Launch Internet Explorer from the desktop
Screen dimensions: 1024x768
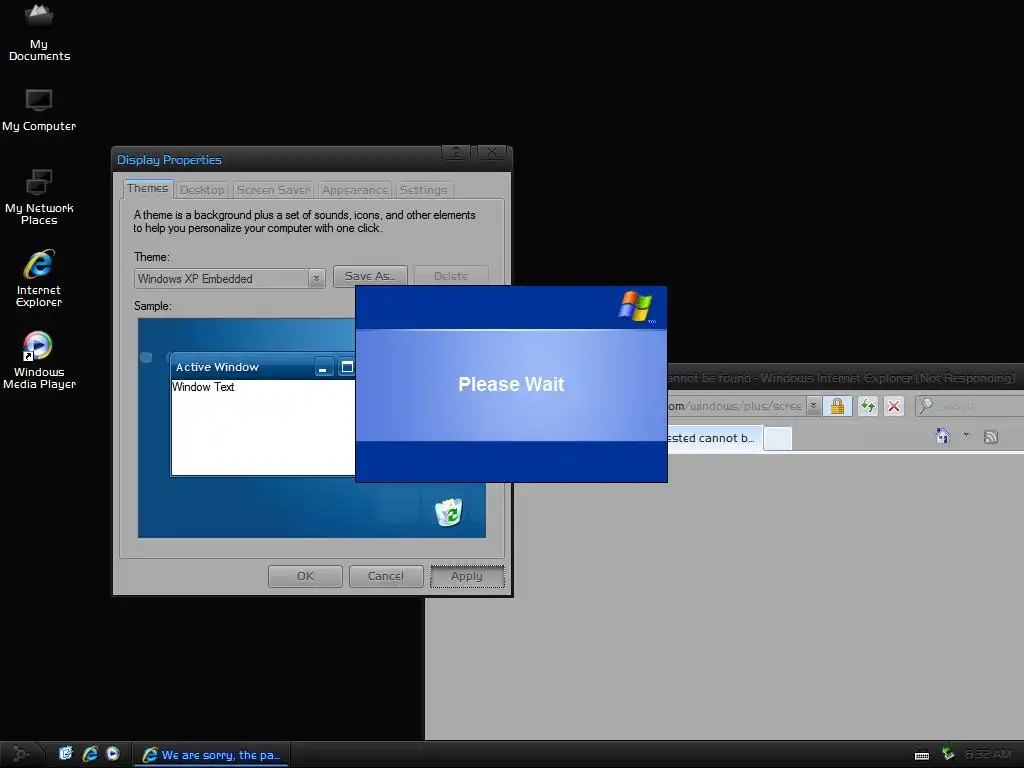[x=39, y=278]
